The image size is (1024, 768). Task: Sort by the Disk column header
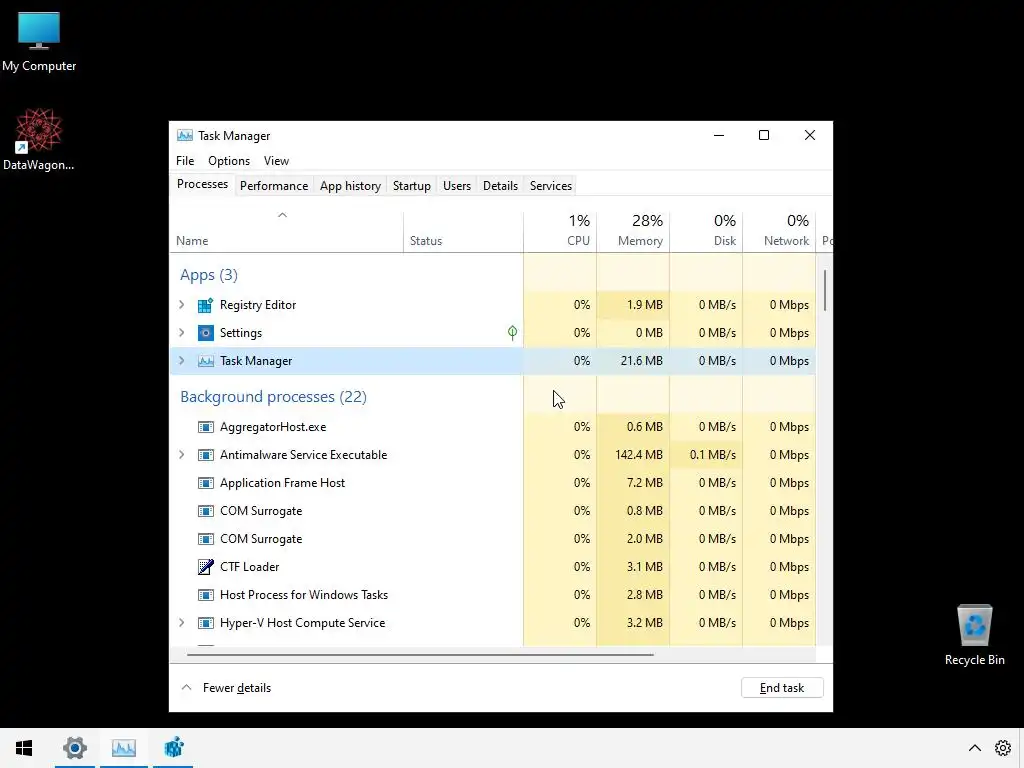tap(706, 232)
